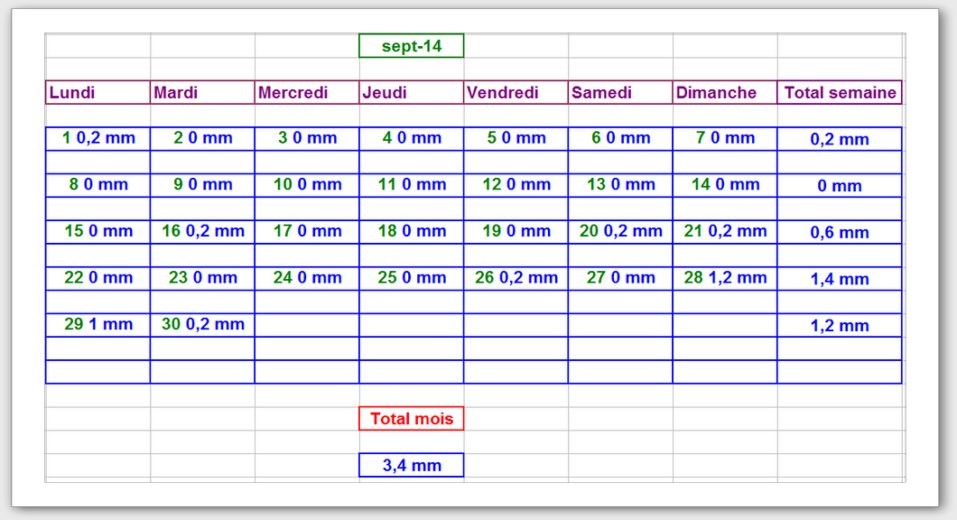
Task: Select the Samedi header cell
Action: tap(620, 92)
